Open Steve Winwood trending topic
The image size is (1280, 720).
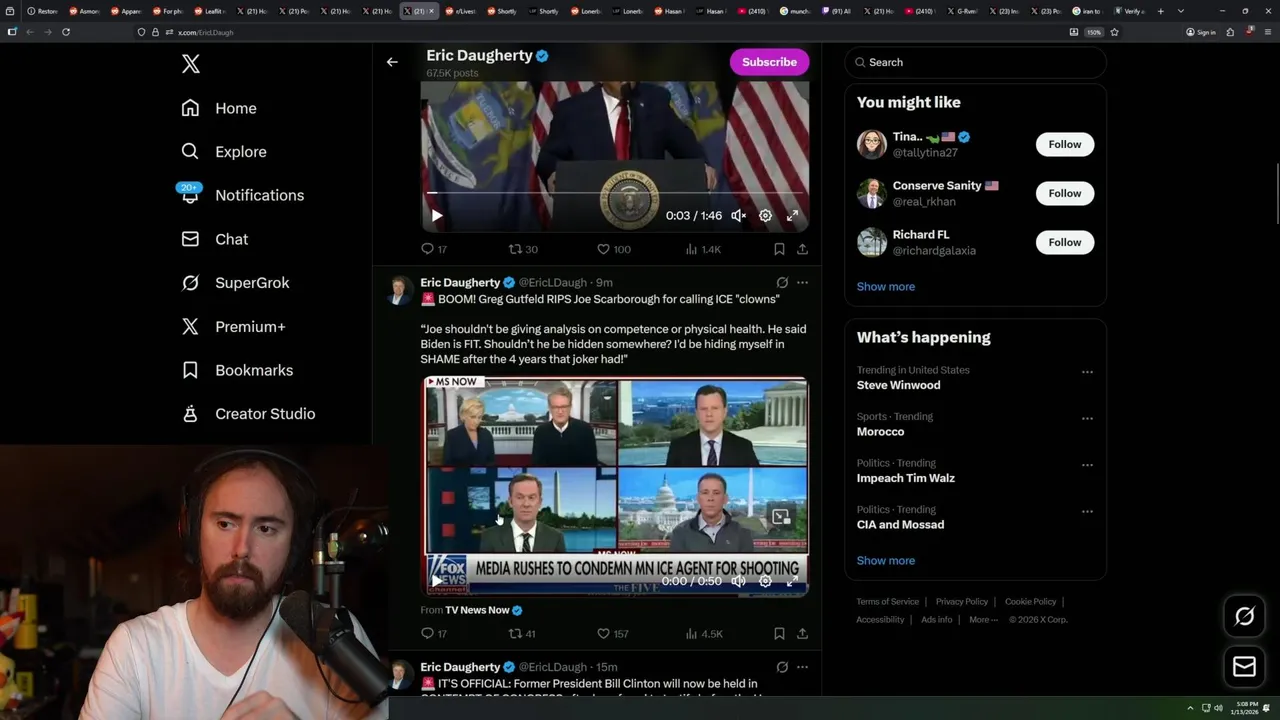[x=898, y=385]
